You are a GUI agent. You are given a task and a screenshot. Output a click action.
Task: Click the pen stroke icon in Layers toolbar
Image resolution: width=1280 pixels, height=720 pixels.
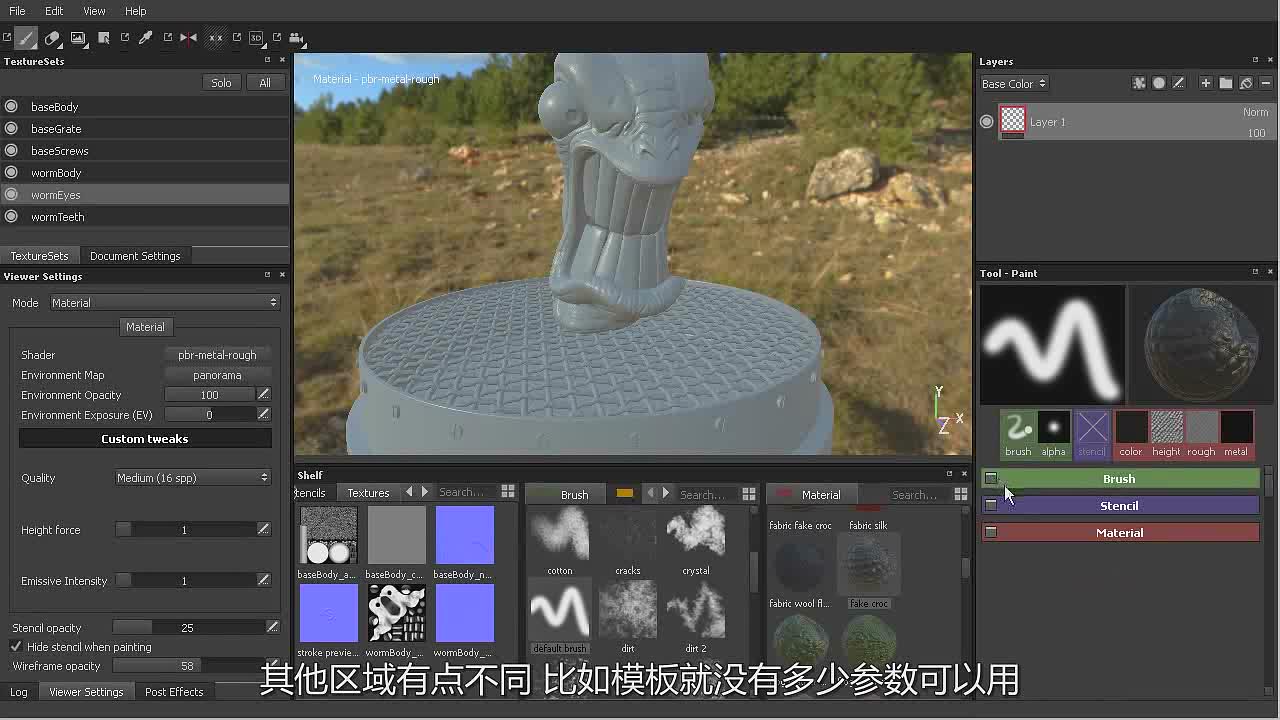(1178, 84)
